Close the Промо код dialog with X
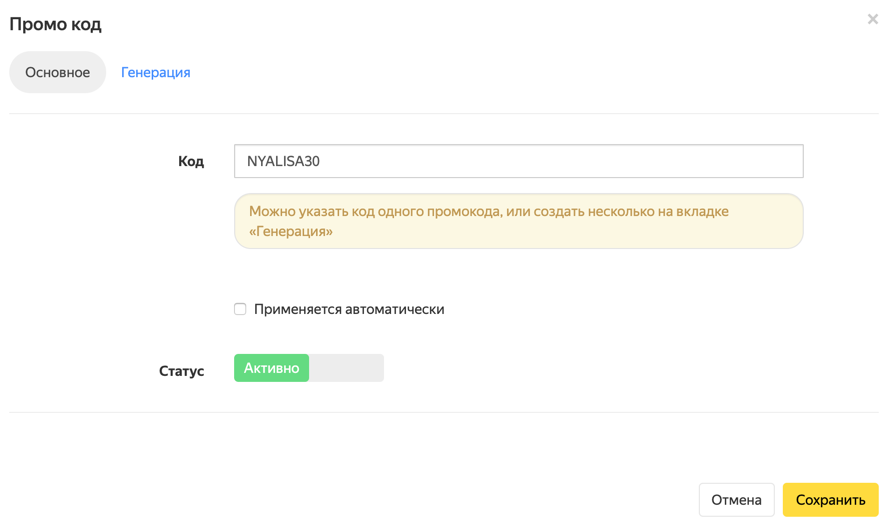 coord(872,19)
